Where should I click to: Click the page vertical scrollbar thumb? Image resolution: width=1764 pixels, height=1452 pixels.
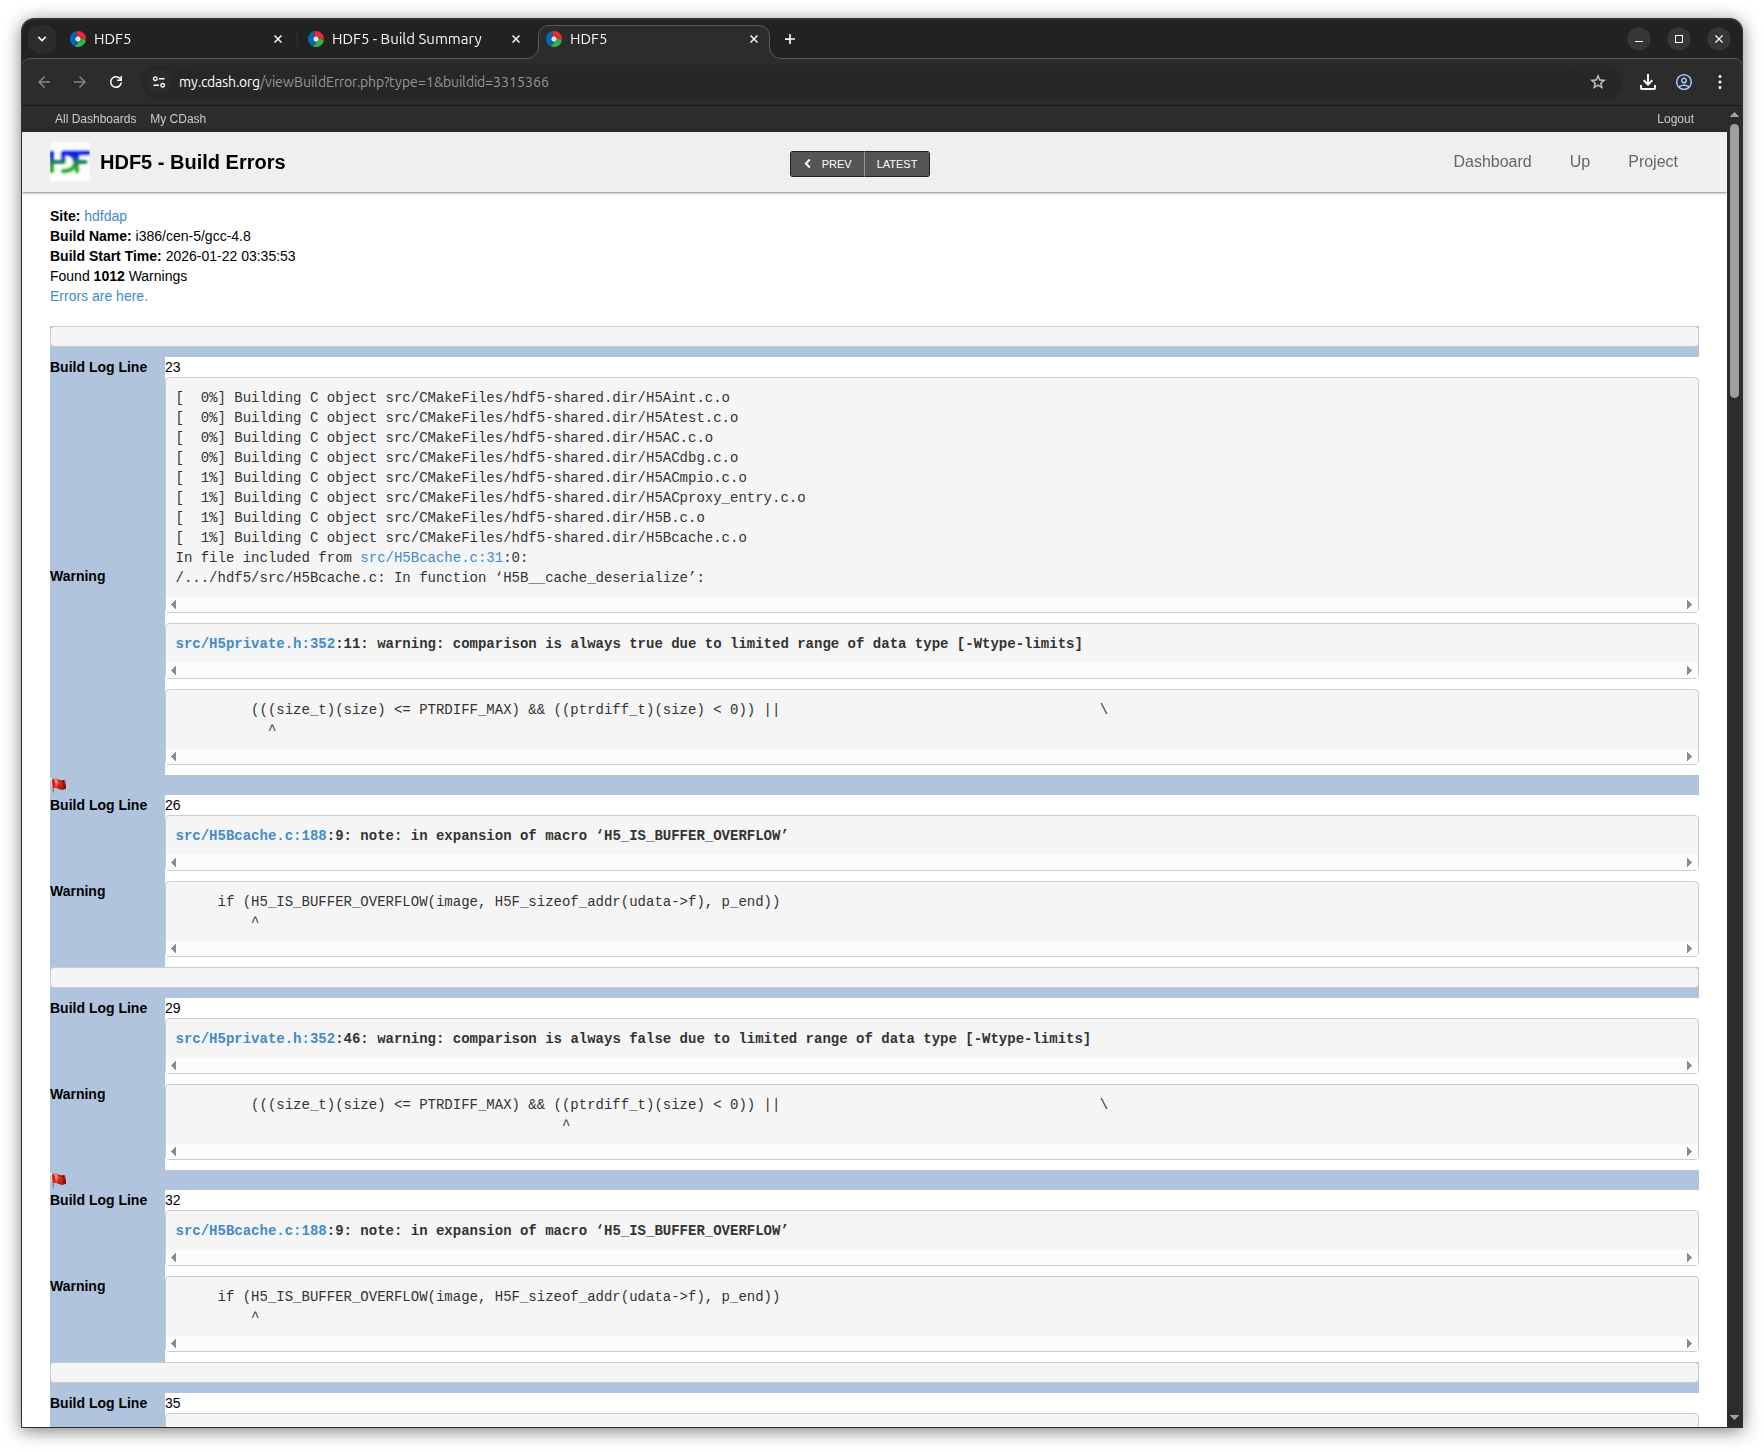[x=1734, y=260]
